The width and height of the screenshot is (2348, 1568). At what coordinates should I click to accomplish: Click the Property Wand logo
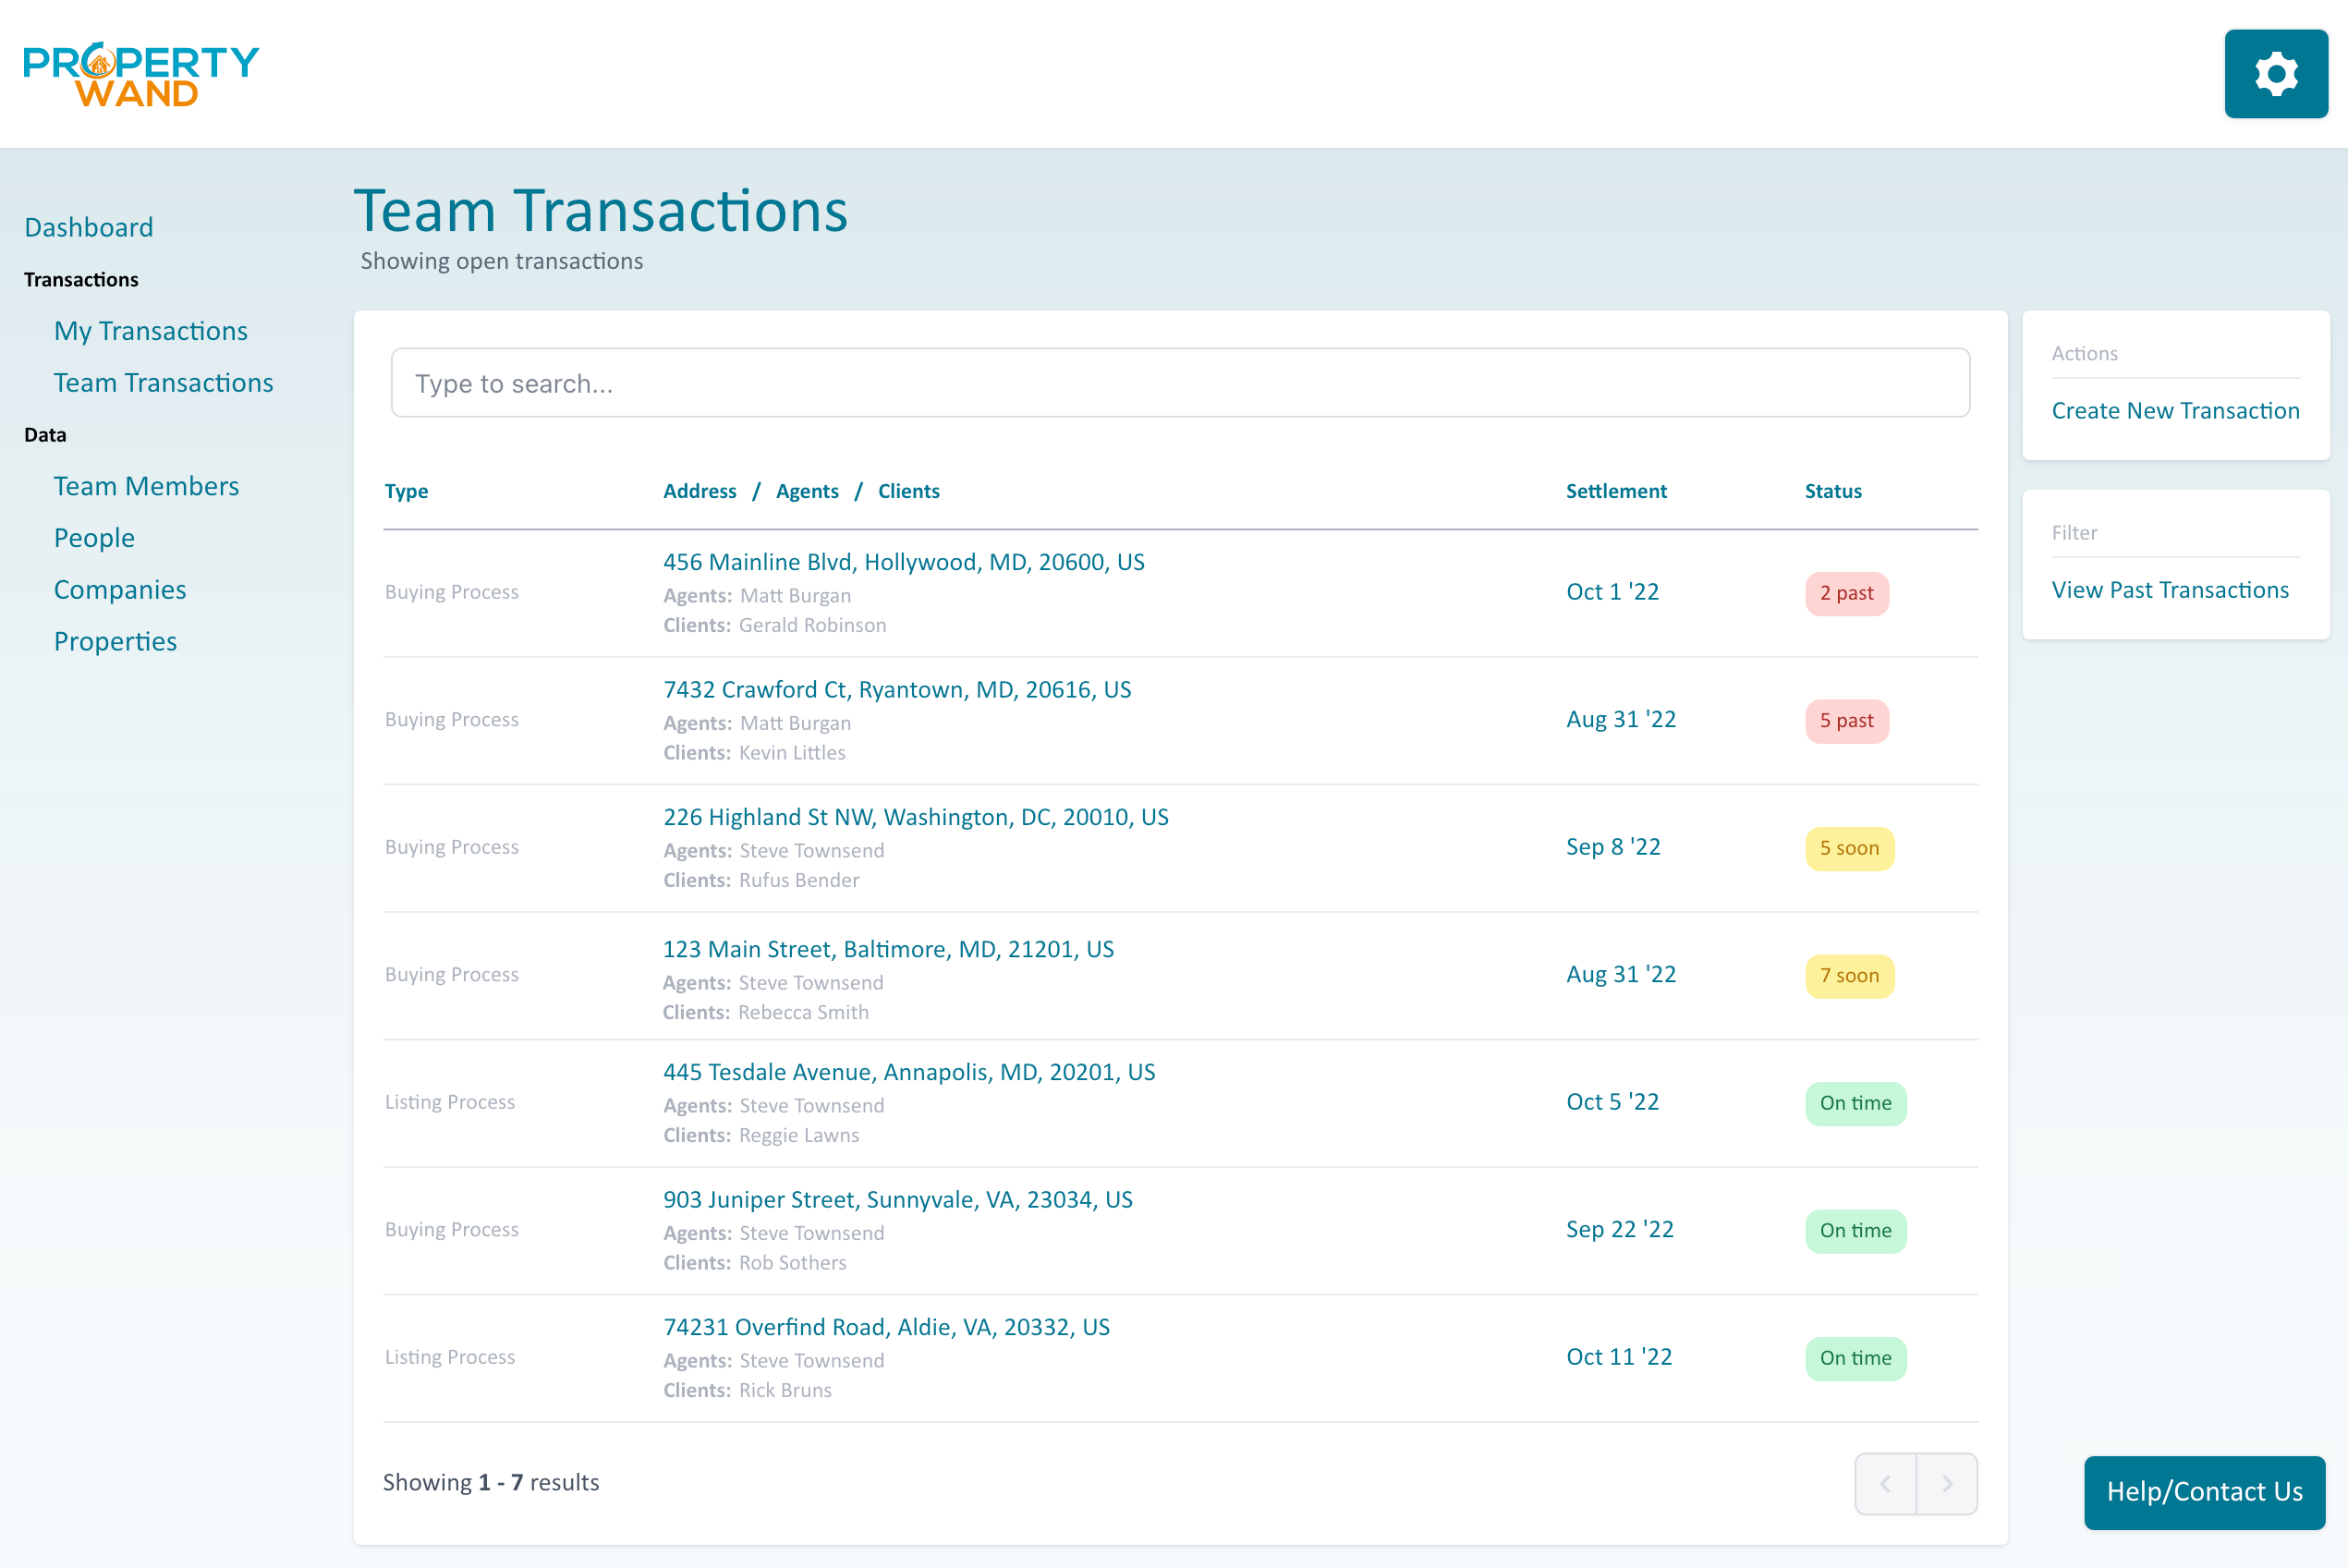tap(141, 75)
